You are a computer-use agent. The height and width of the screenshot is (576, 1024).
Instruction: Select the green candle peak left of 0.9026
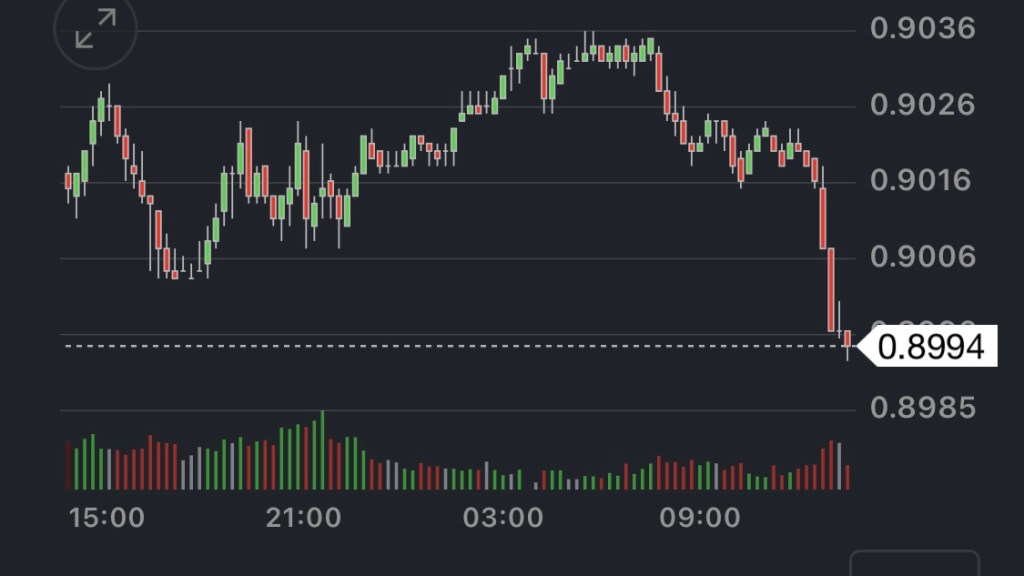tap(101, 108)
